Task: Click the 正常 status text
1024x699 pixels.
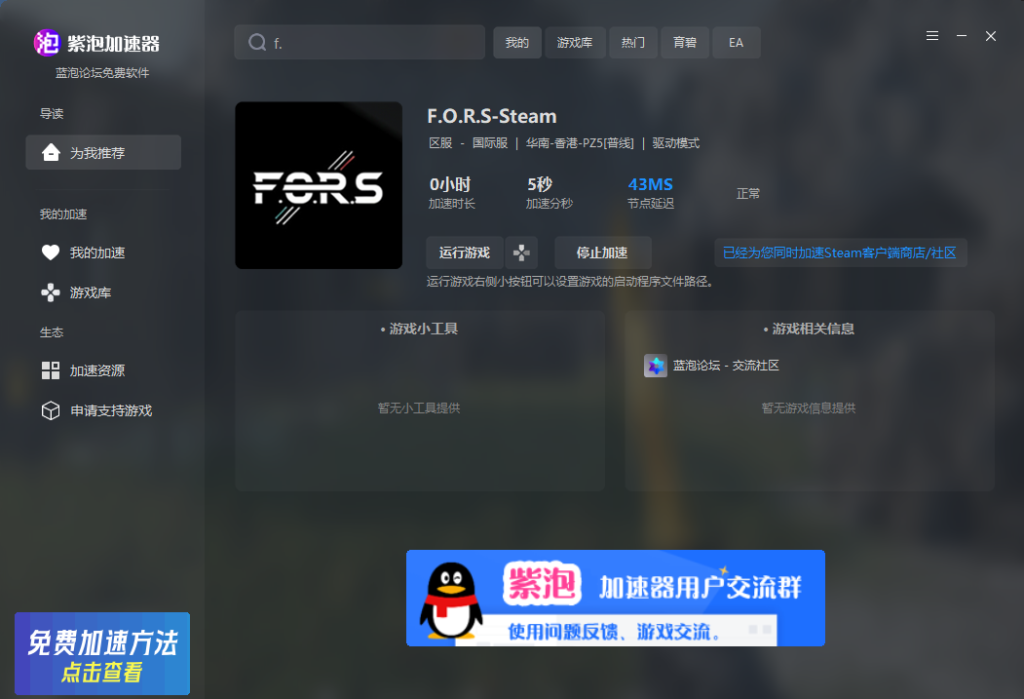Action: [x=748, y=193]
